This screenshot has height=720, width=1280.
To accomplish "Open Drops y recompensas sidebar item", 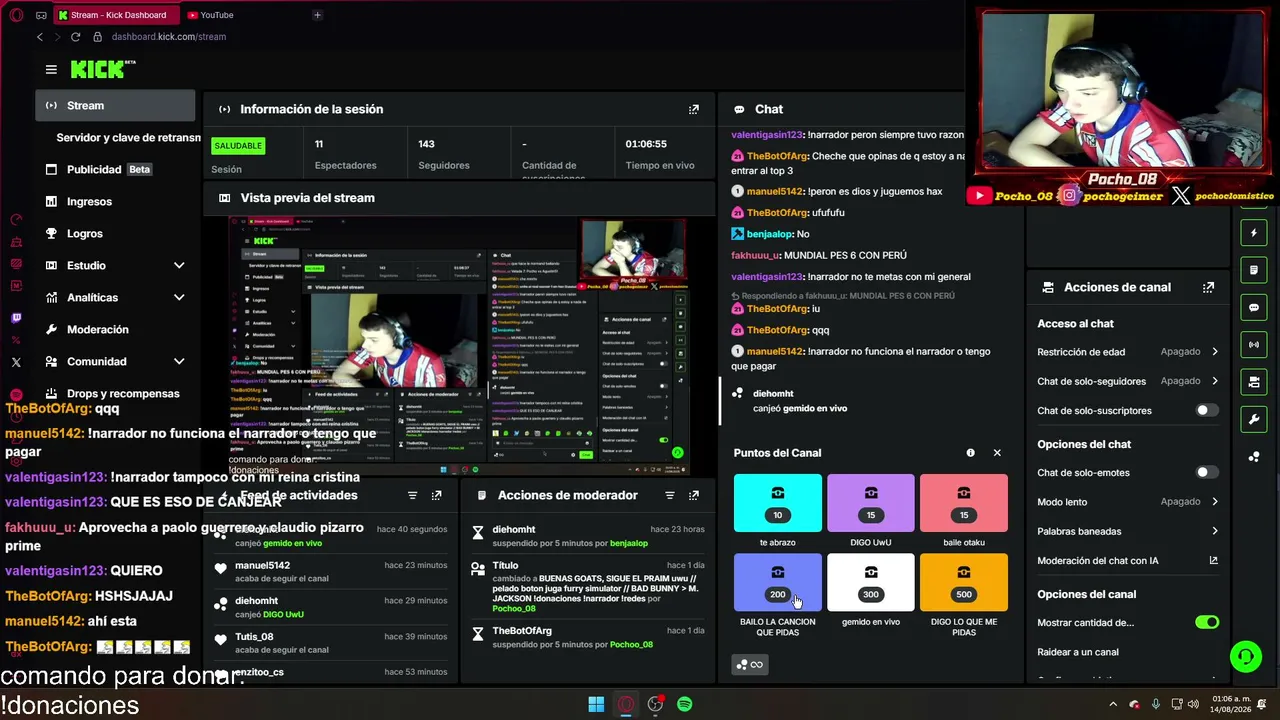I will [x=115, y=393].
